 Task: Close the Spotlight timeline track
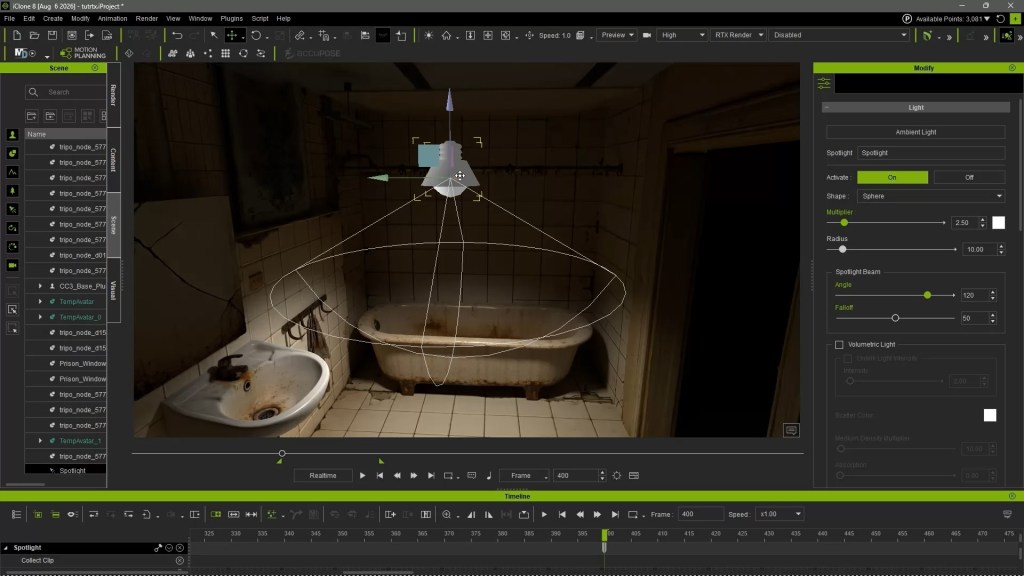click(180, 548)
